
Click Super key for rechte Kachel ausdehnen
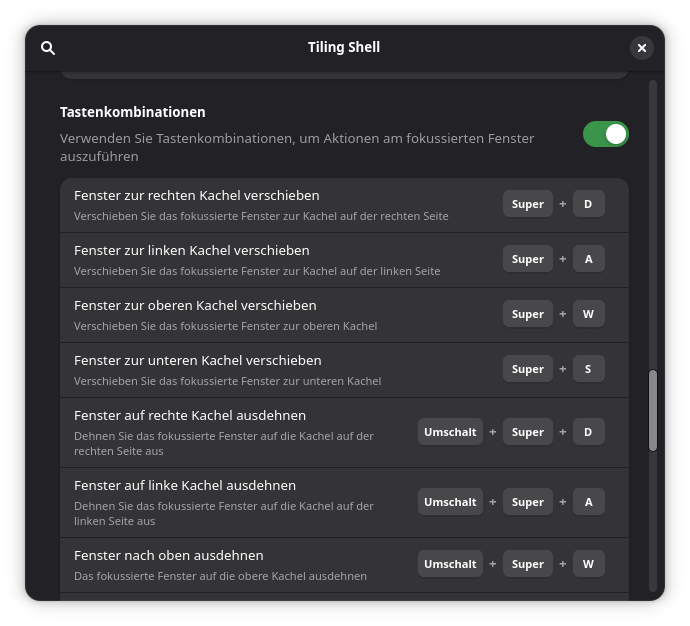tap(528, 432)
